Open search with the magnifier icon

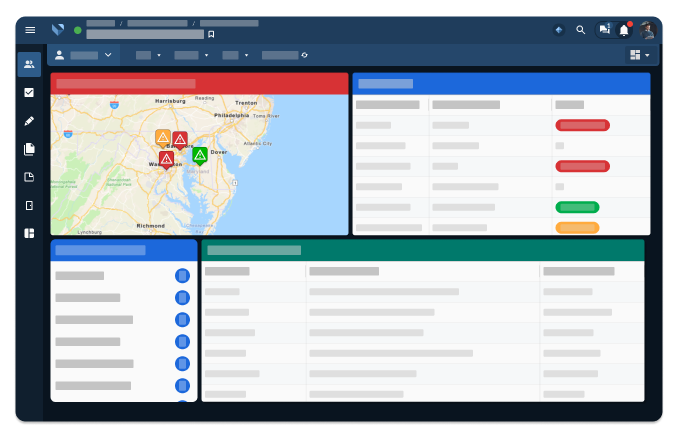point(580,30)
